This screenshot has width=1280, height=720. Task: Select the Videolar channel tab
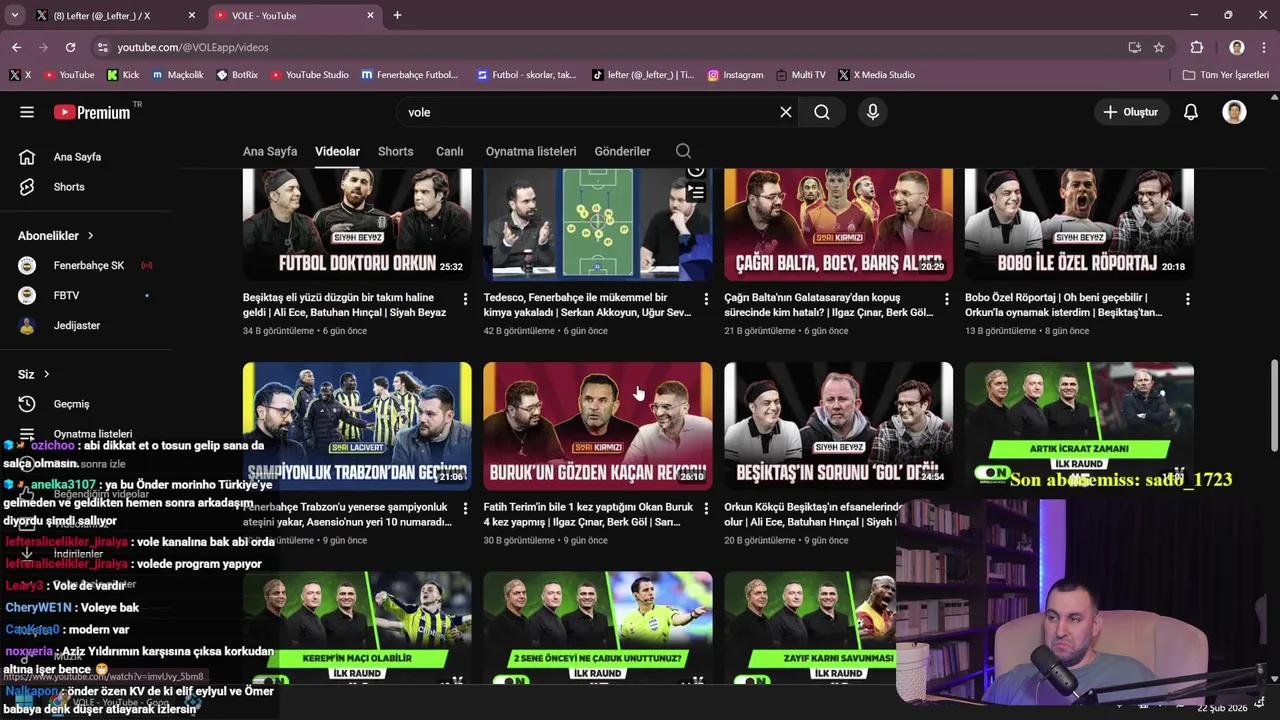(337, 151)
